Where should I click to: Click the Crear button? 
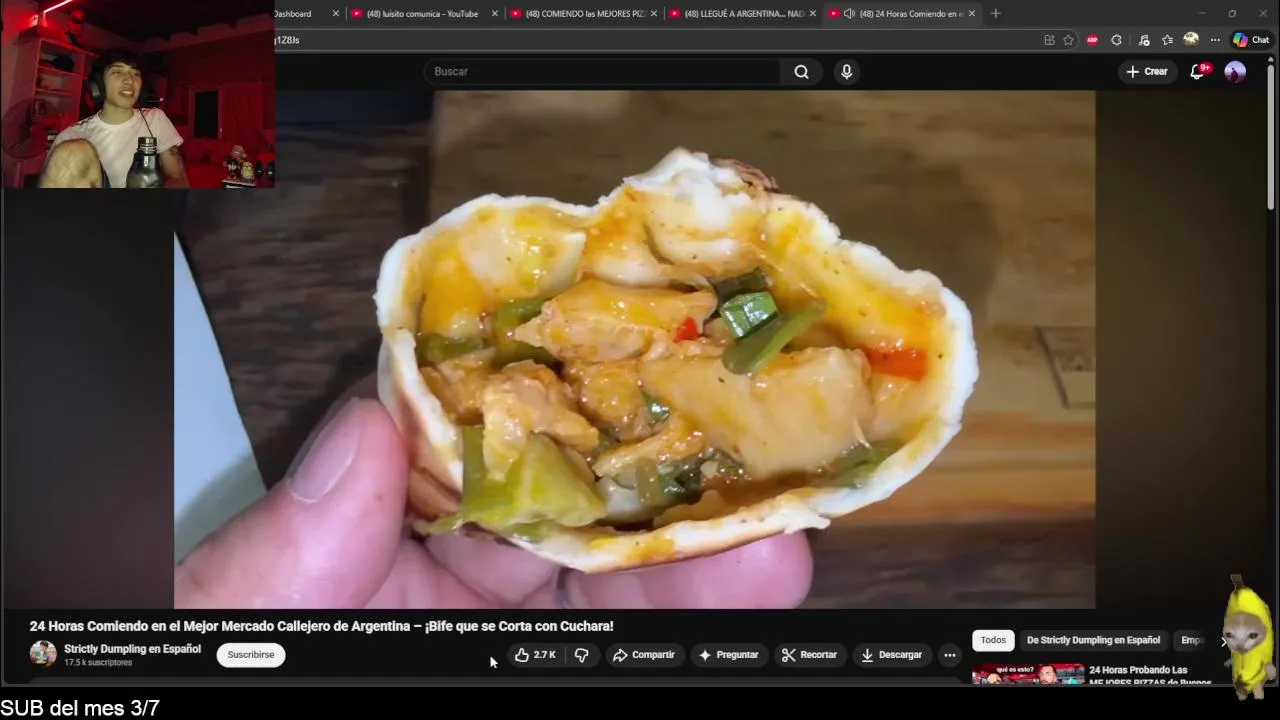point(1147,72)
